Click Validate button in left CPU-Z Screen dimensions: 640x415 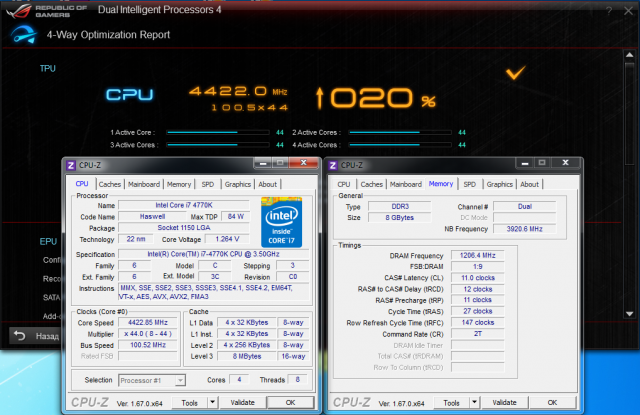pyautogui.click(x=242, y=402)
